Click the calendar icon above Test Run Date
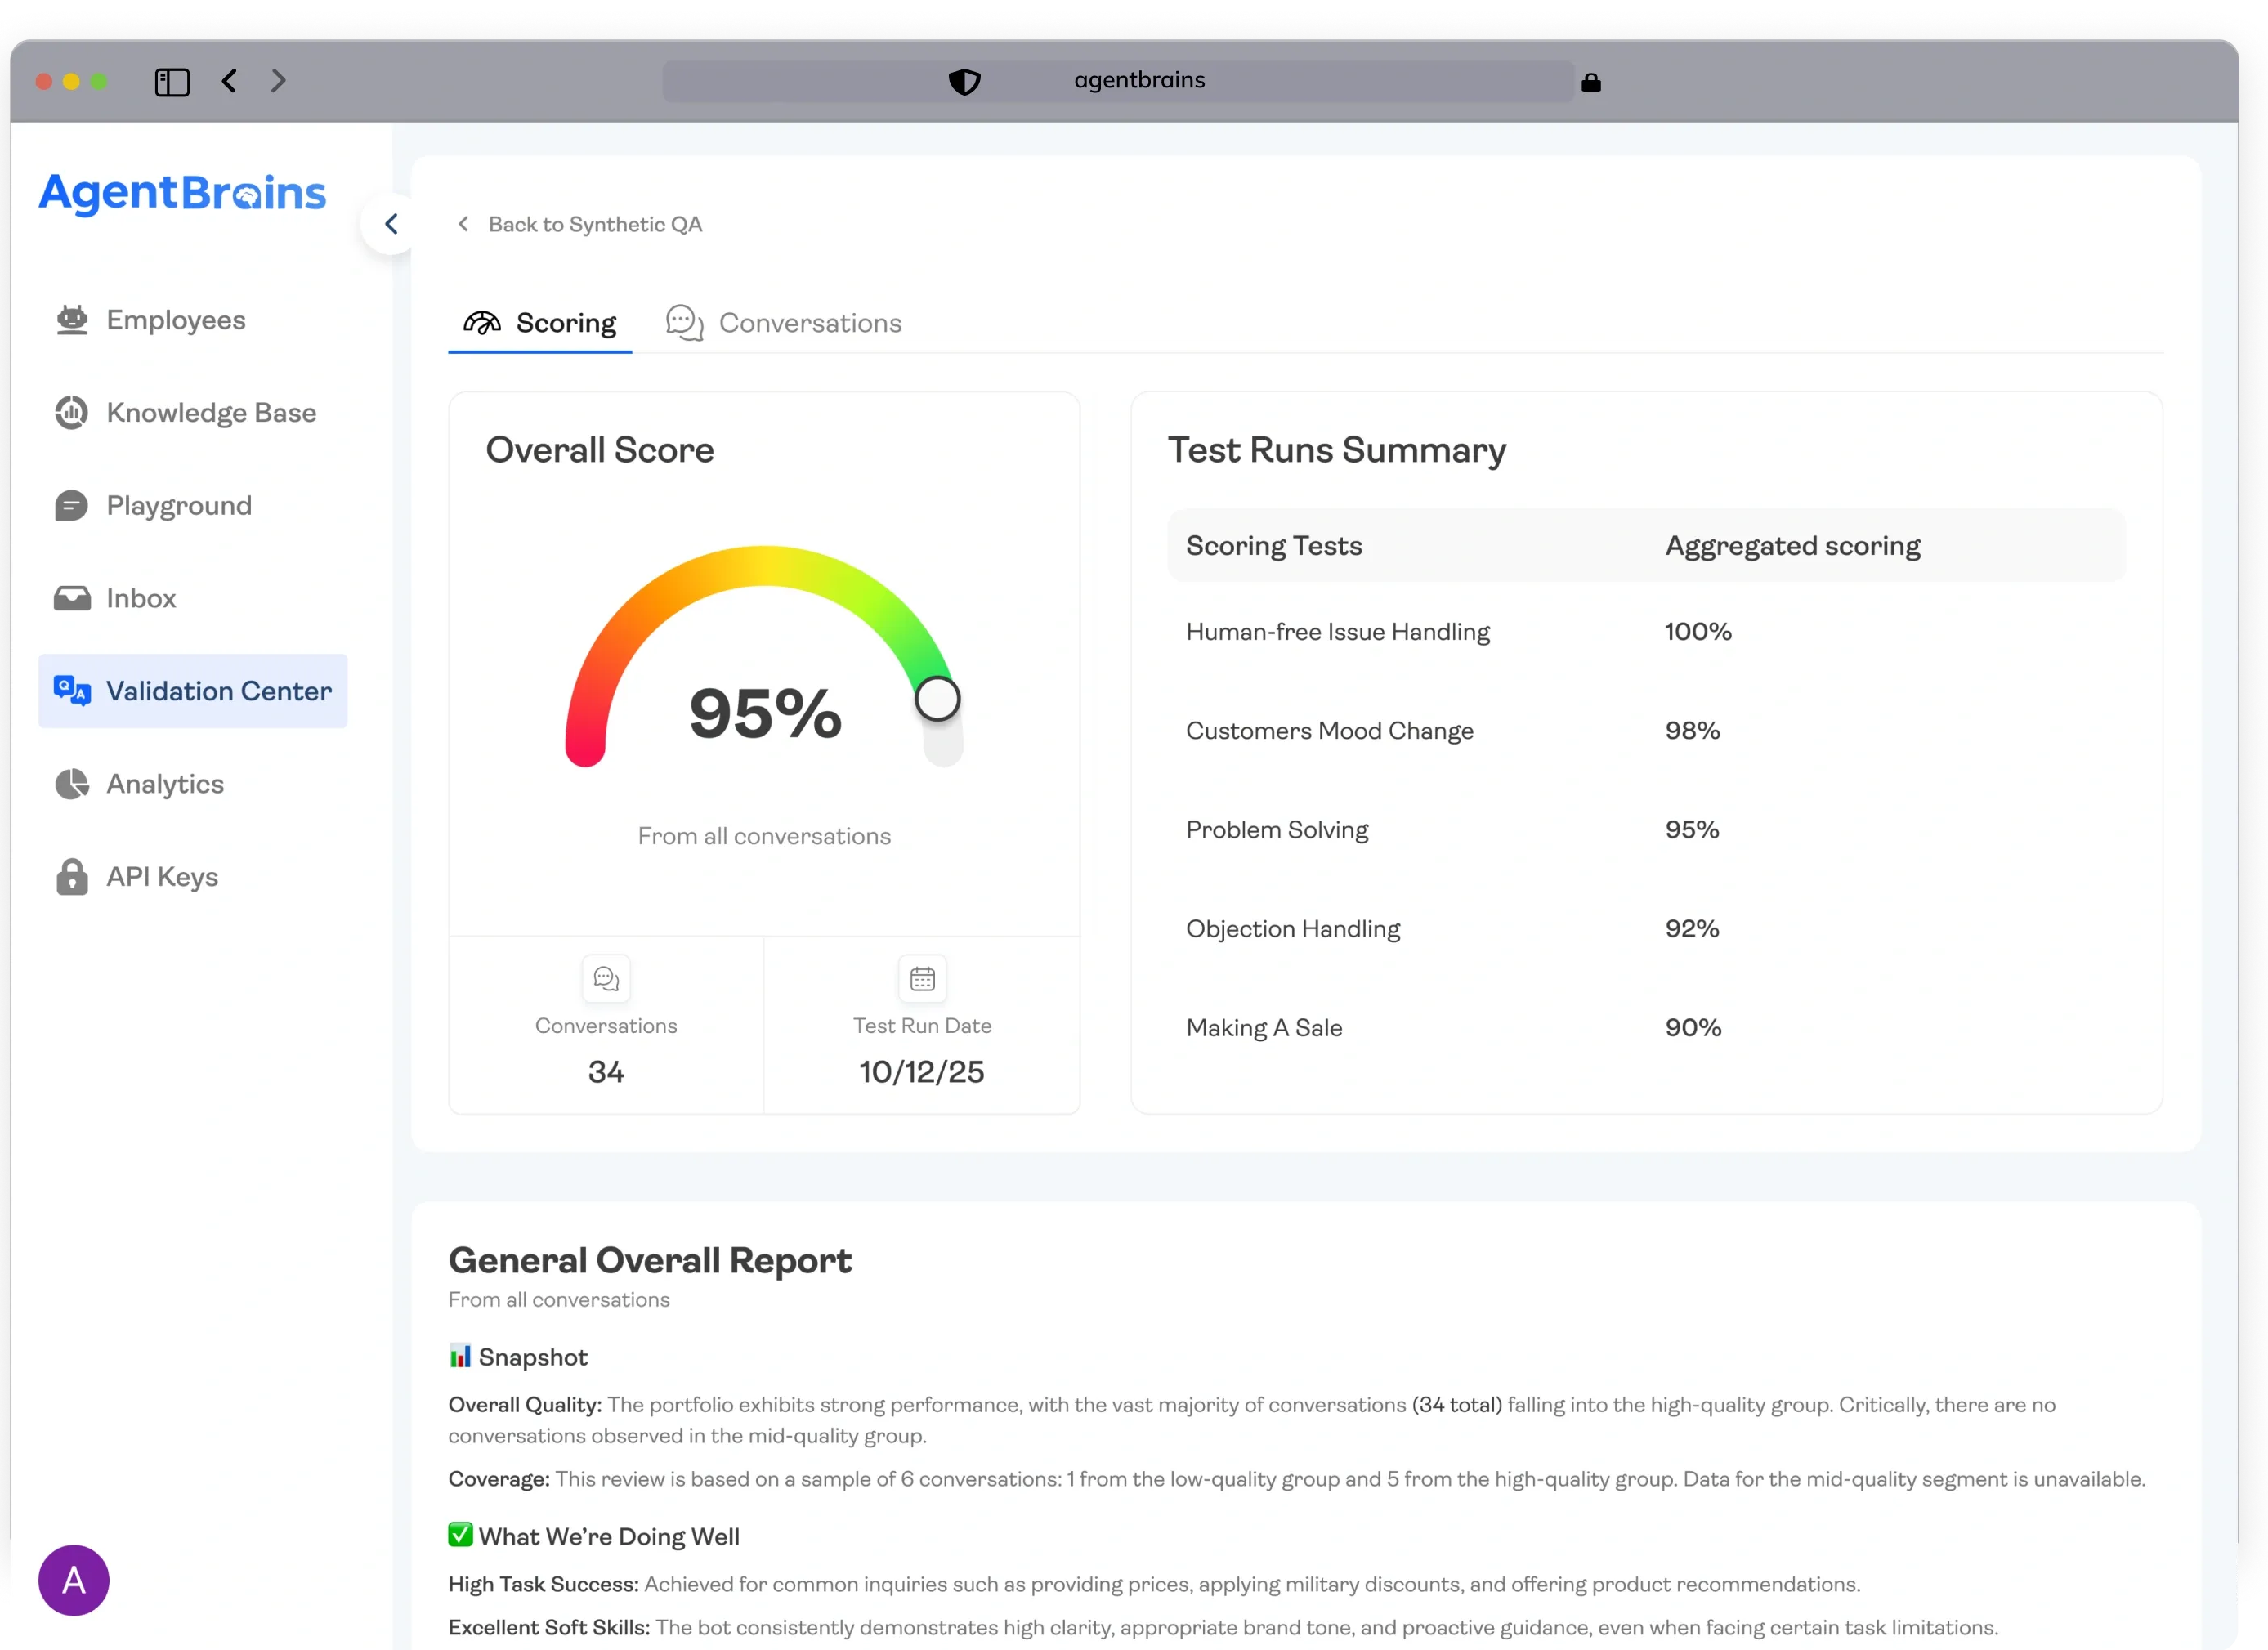This screenshot has width=2268, height=1650. [x=922, y=978]
